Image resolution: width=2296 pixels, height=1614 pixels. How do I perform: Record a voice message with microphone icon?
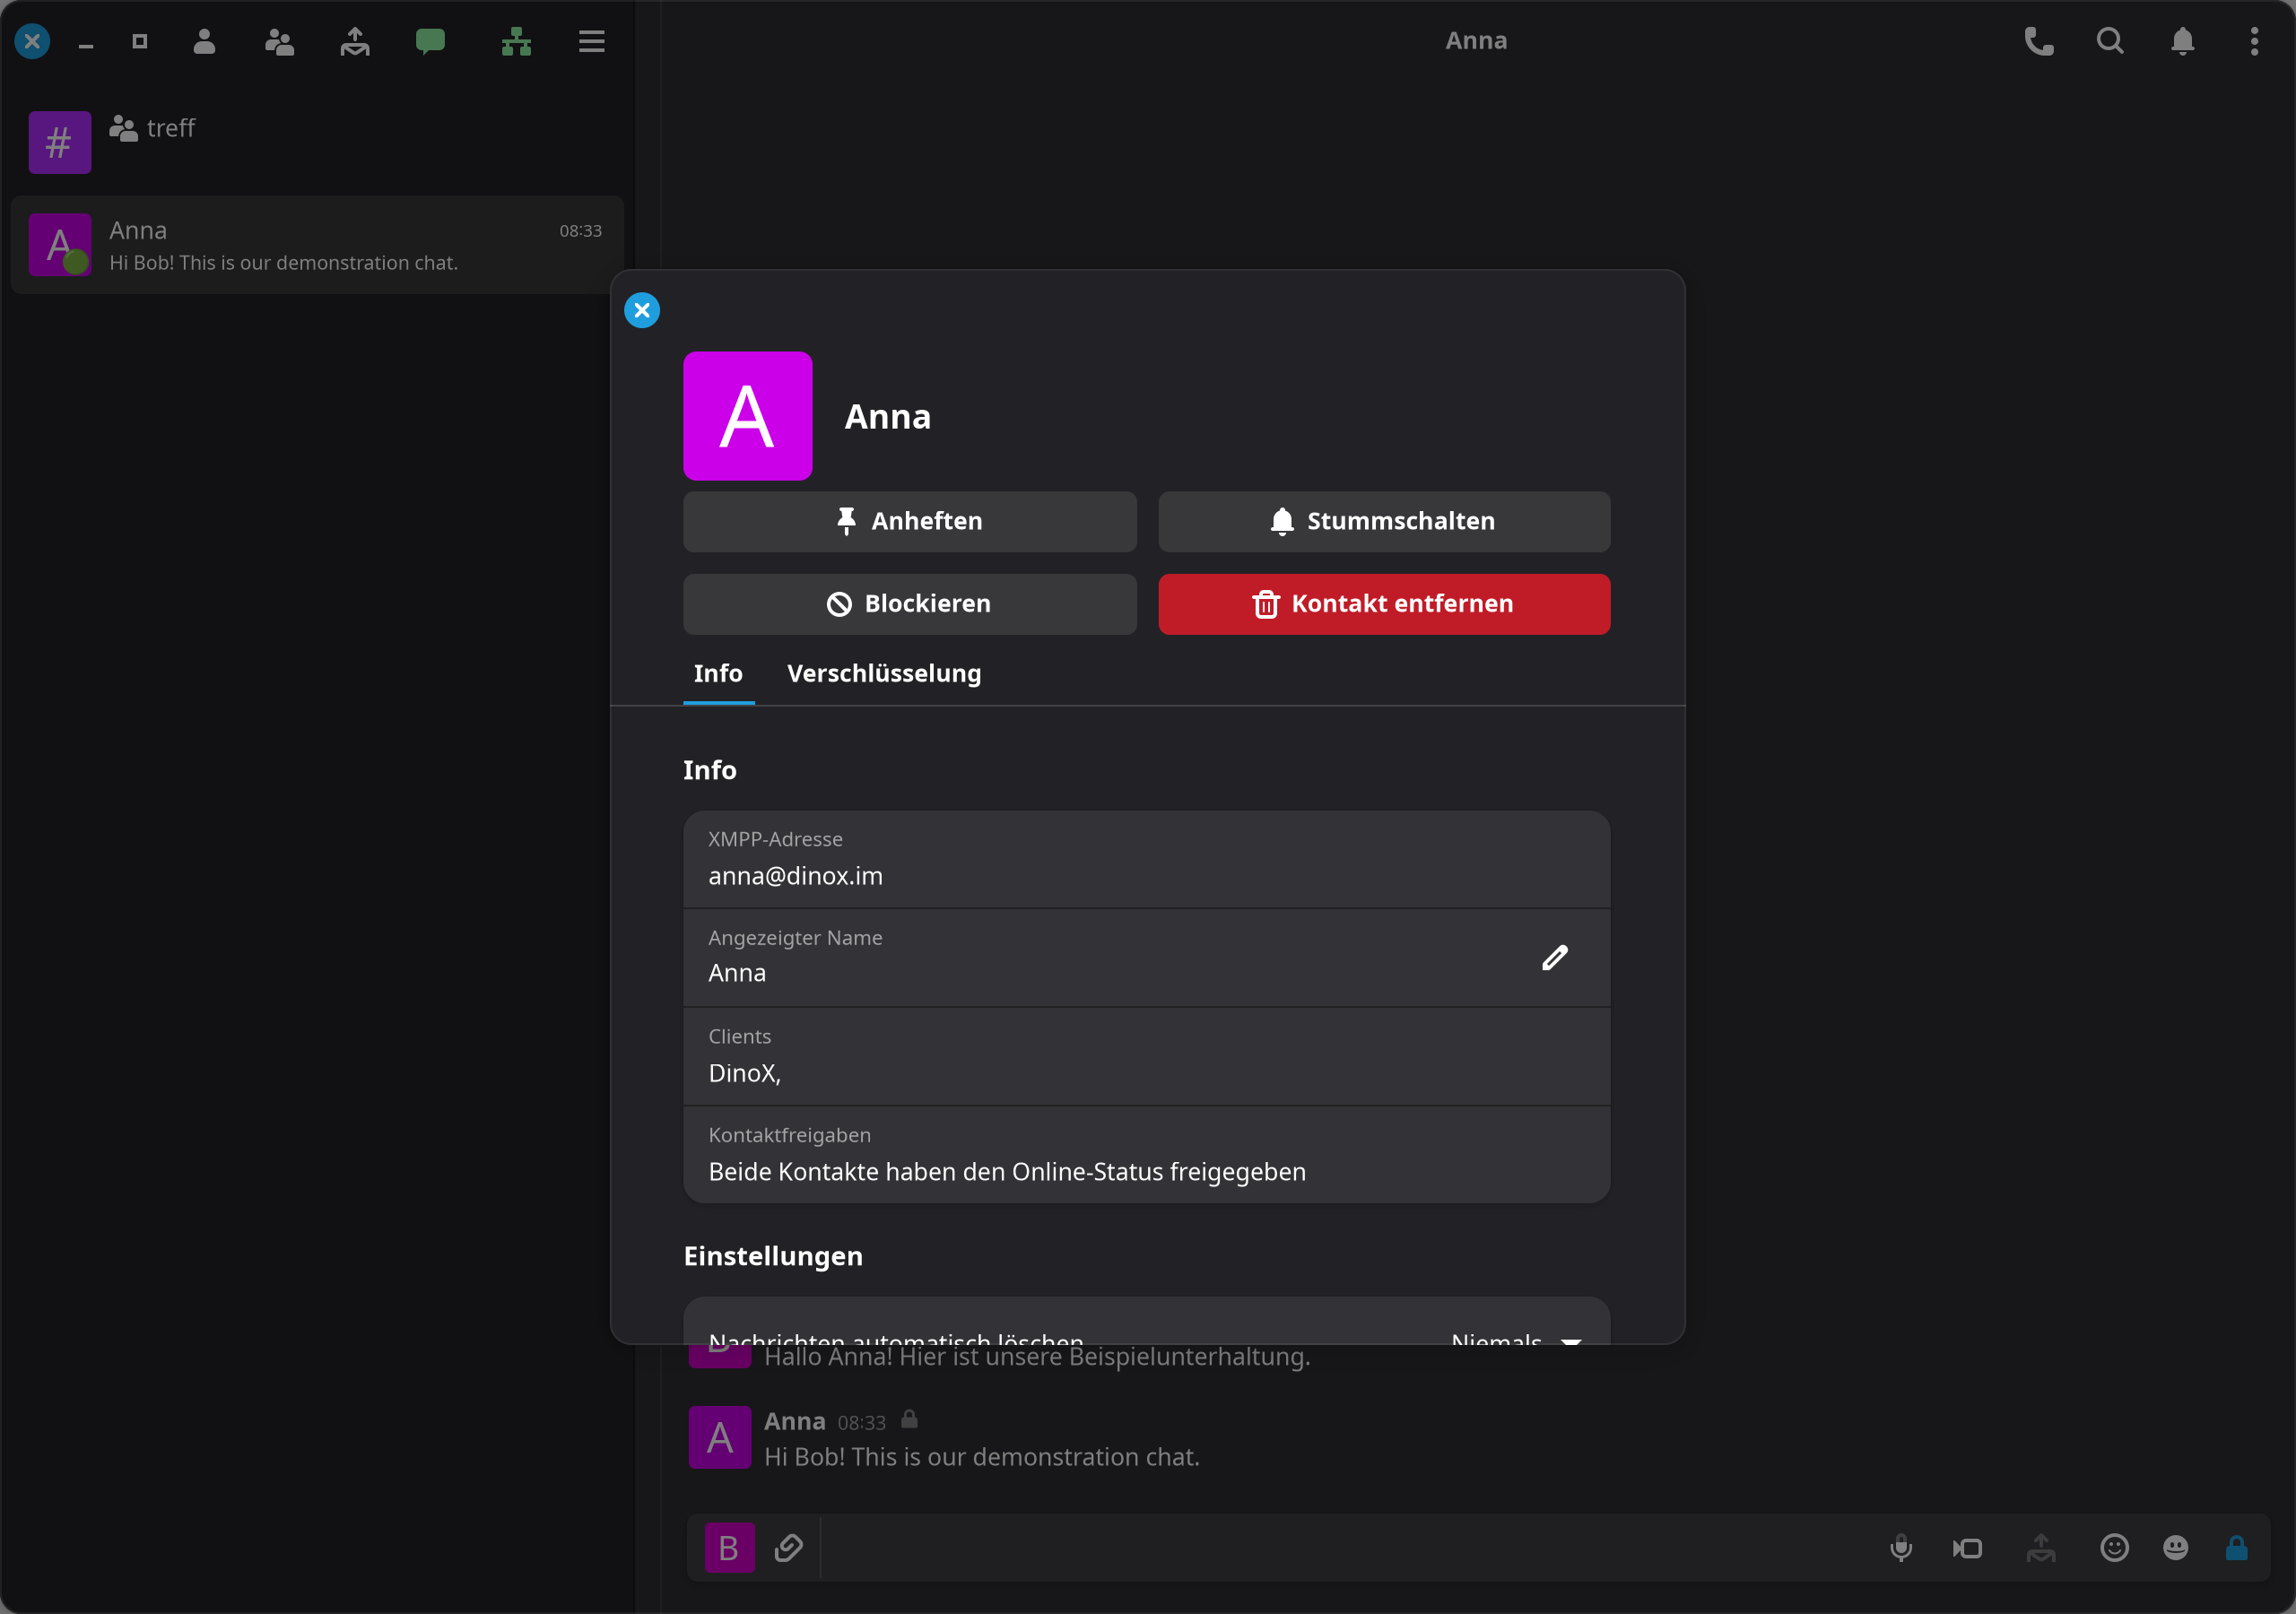click(1901, 1548)
